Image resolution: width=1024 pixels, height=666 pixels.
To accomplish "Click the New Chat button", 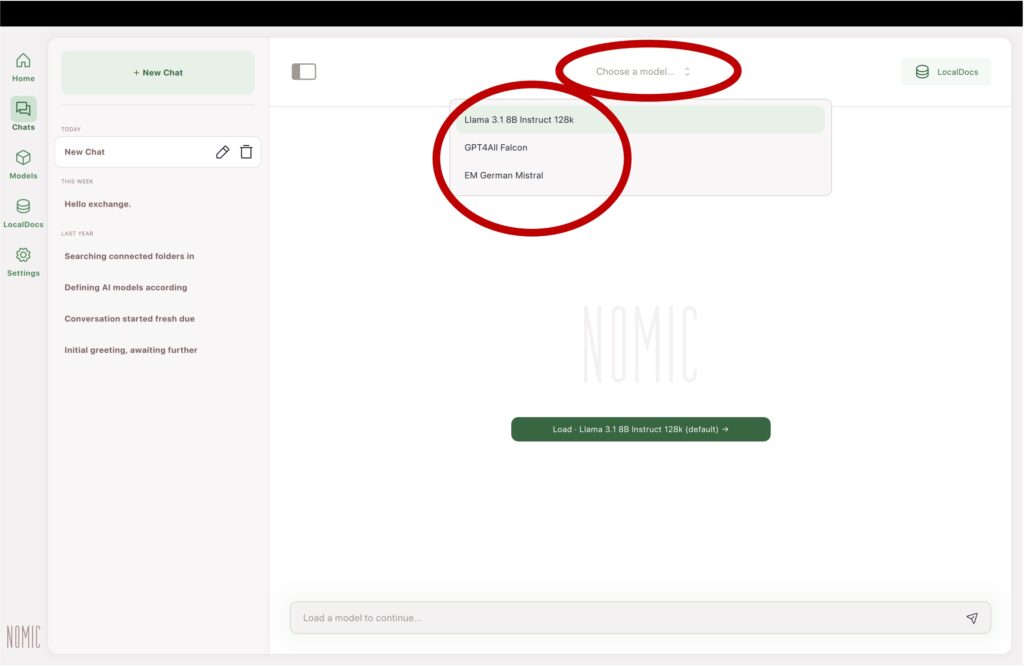I will pyautogui.click(x=158, y=73).
